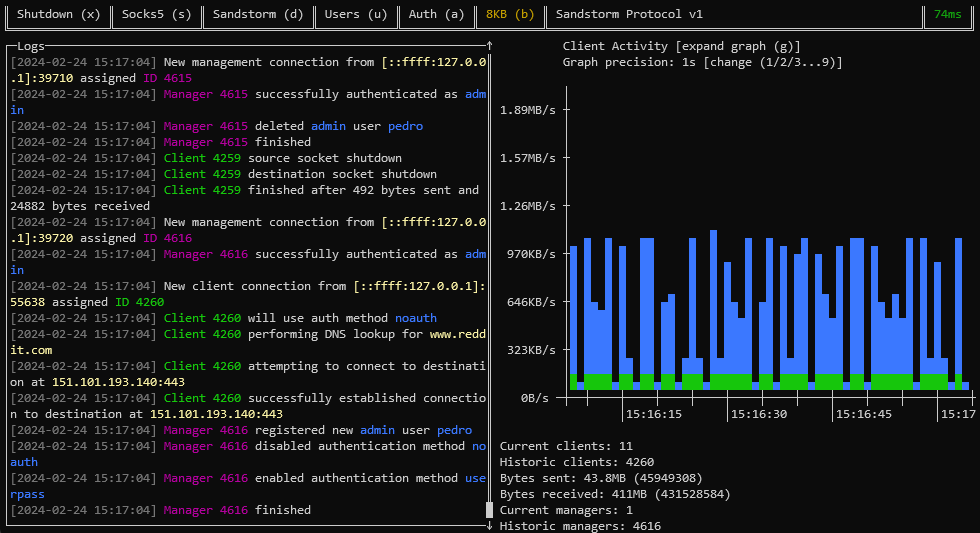
Task: Click the 0B/s axis label
Action: pos(534,398)
